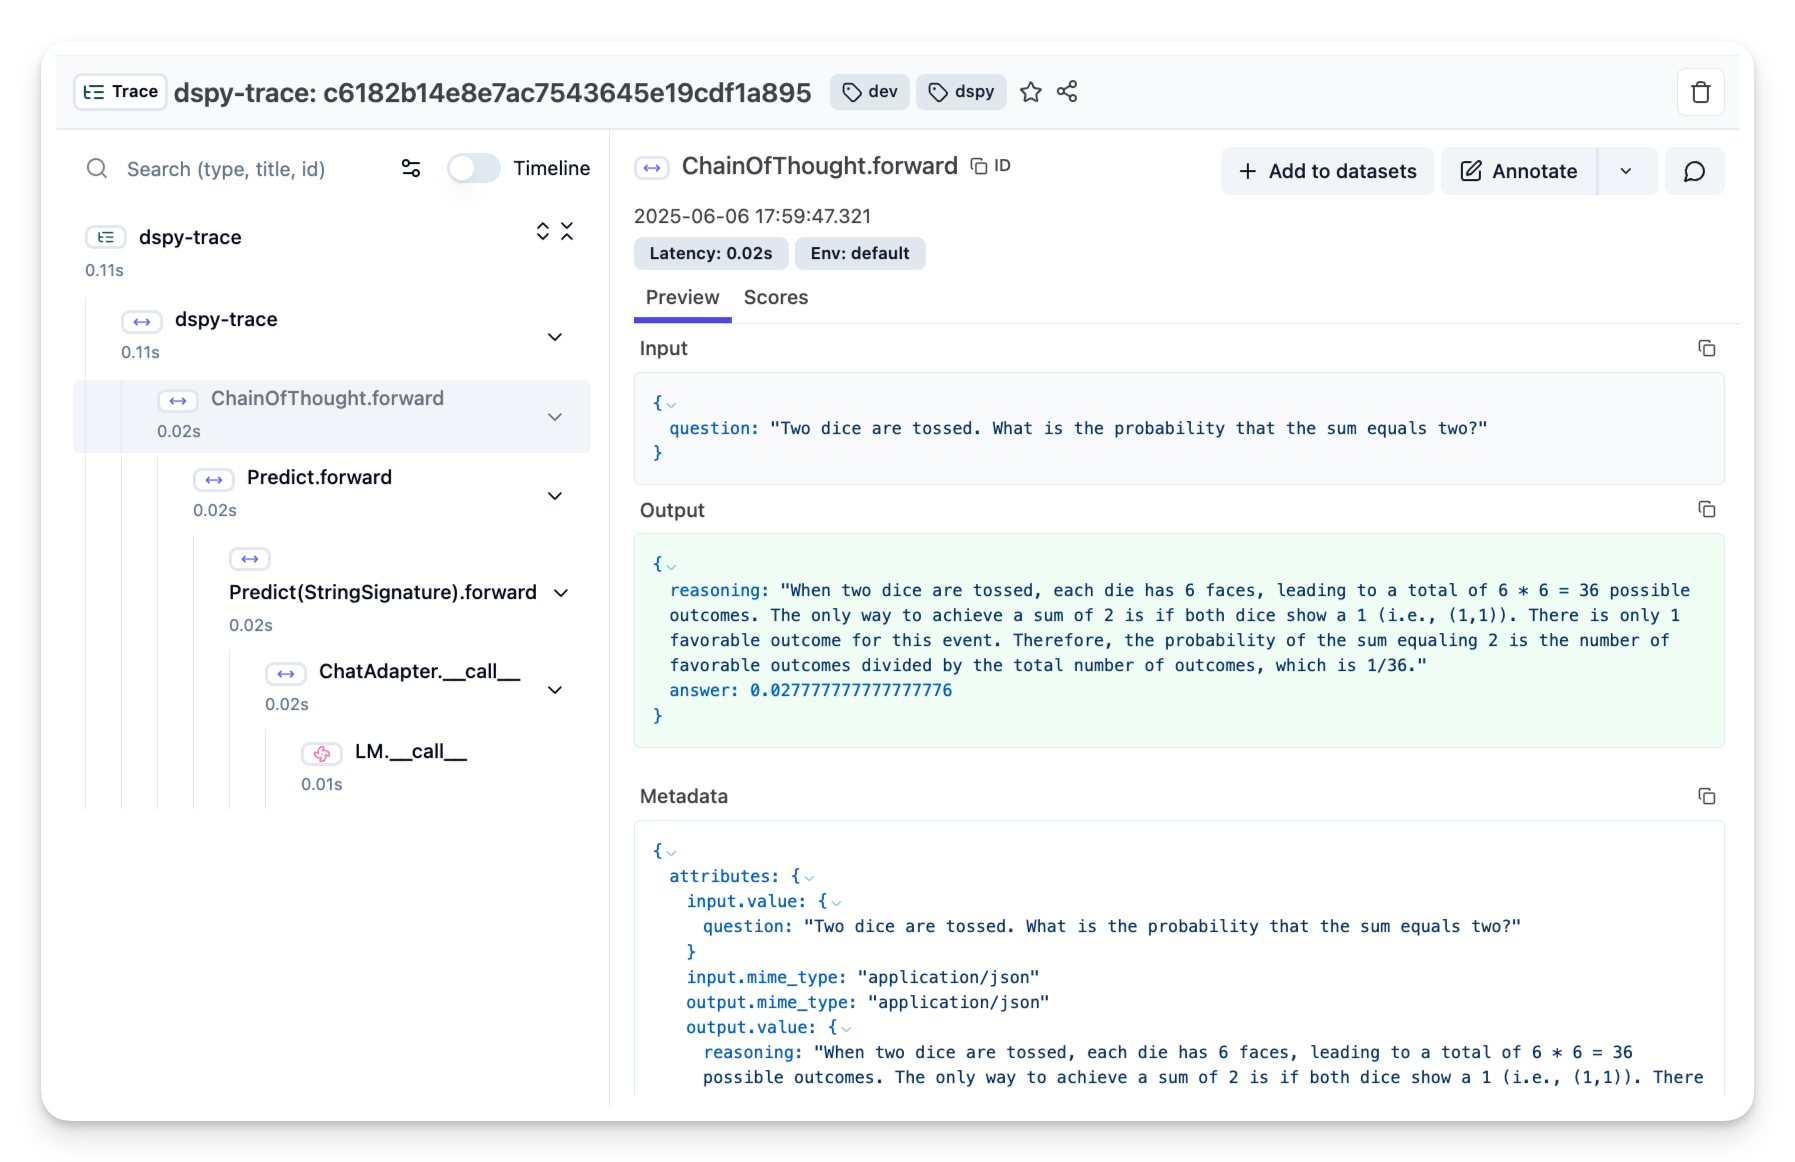Copy the Metadata JSON content
The width and height of the screenshot is (1795, 1162).
(x=1706, y=796)
